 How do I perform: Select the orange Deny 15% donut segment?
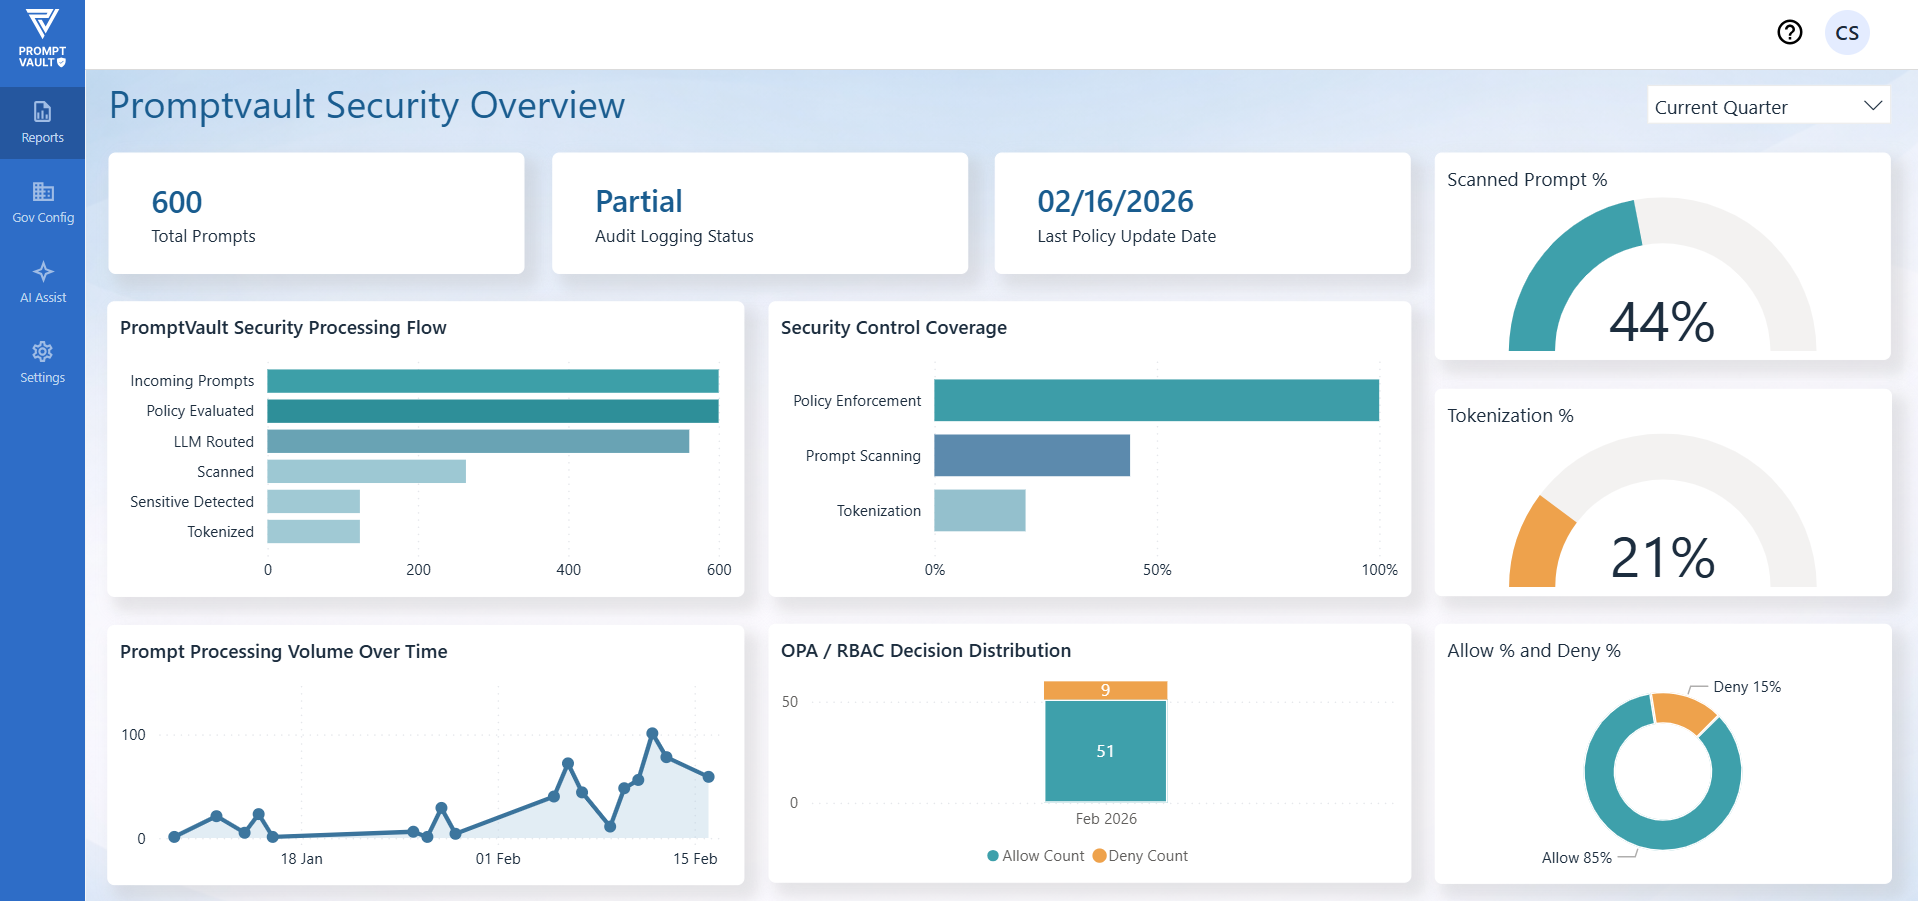coord(1682,711)
